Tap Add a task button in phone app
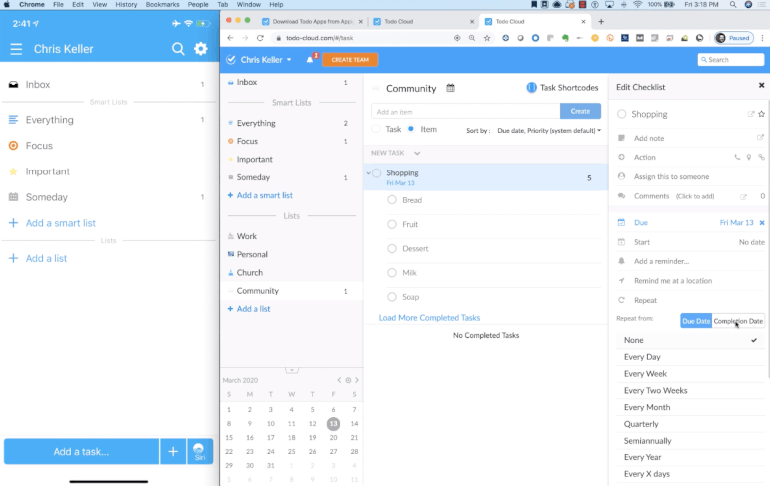This screenshot has height=486, width=770. (82, 451)
